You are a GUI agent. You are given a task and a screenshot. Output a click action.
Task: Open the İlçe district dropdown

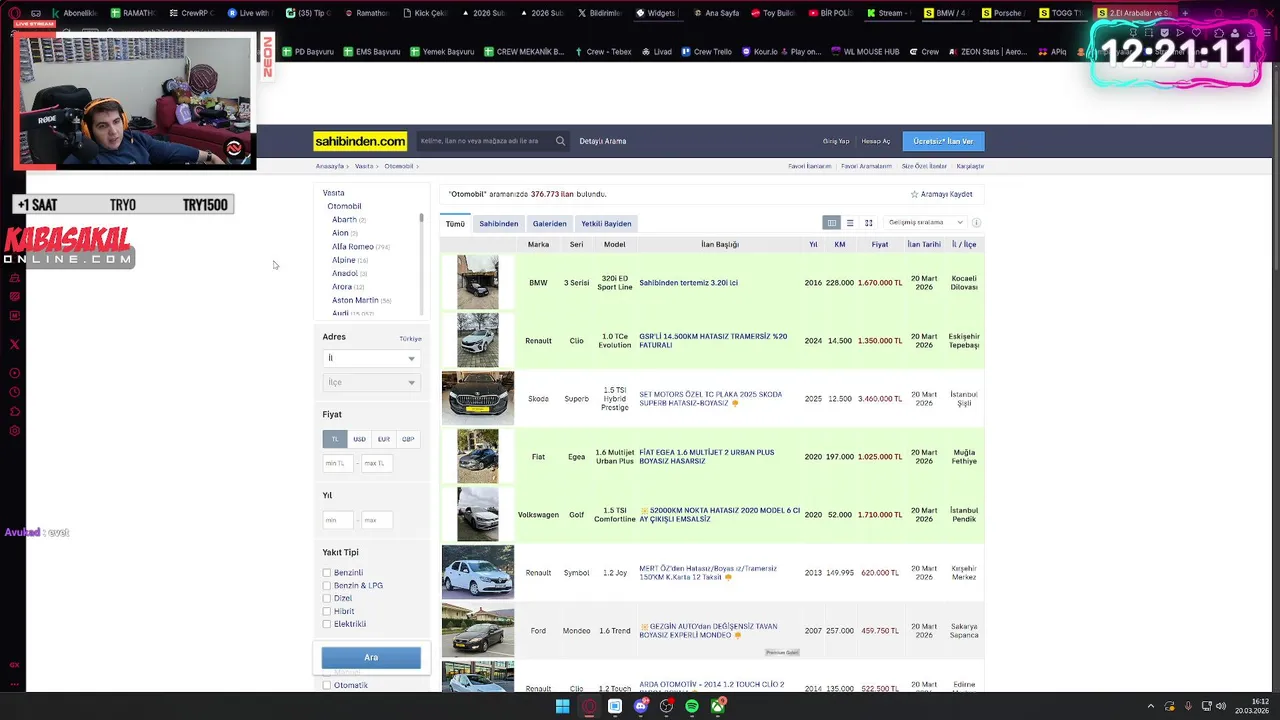371,382
